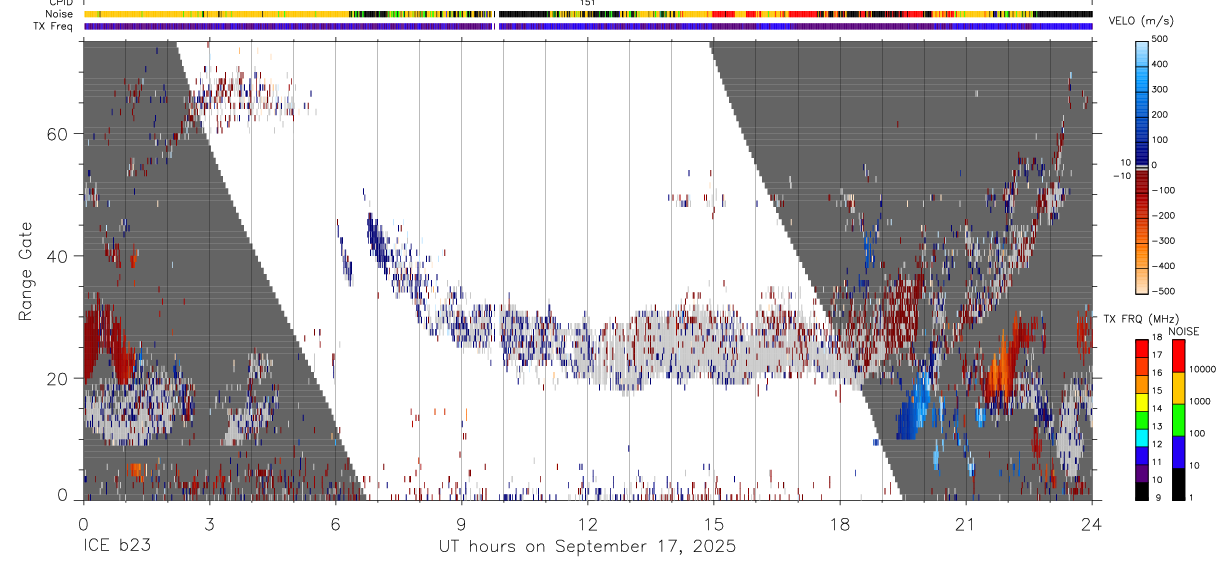Click the 21 hour tick label
This screenshot has width=1228, height=567.
[x=965, y=523]
